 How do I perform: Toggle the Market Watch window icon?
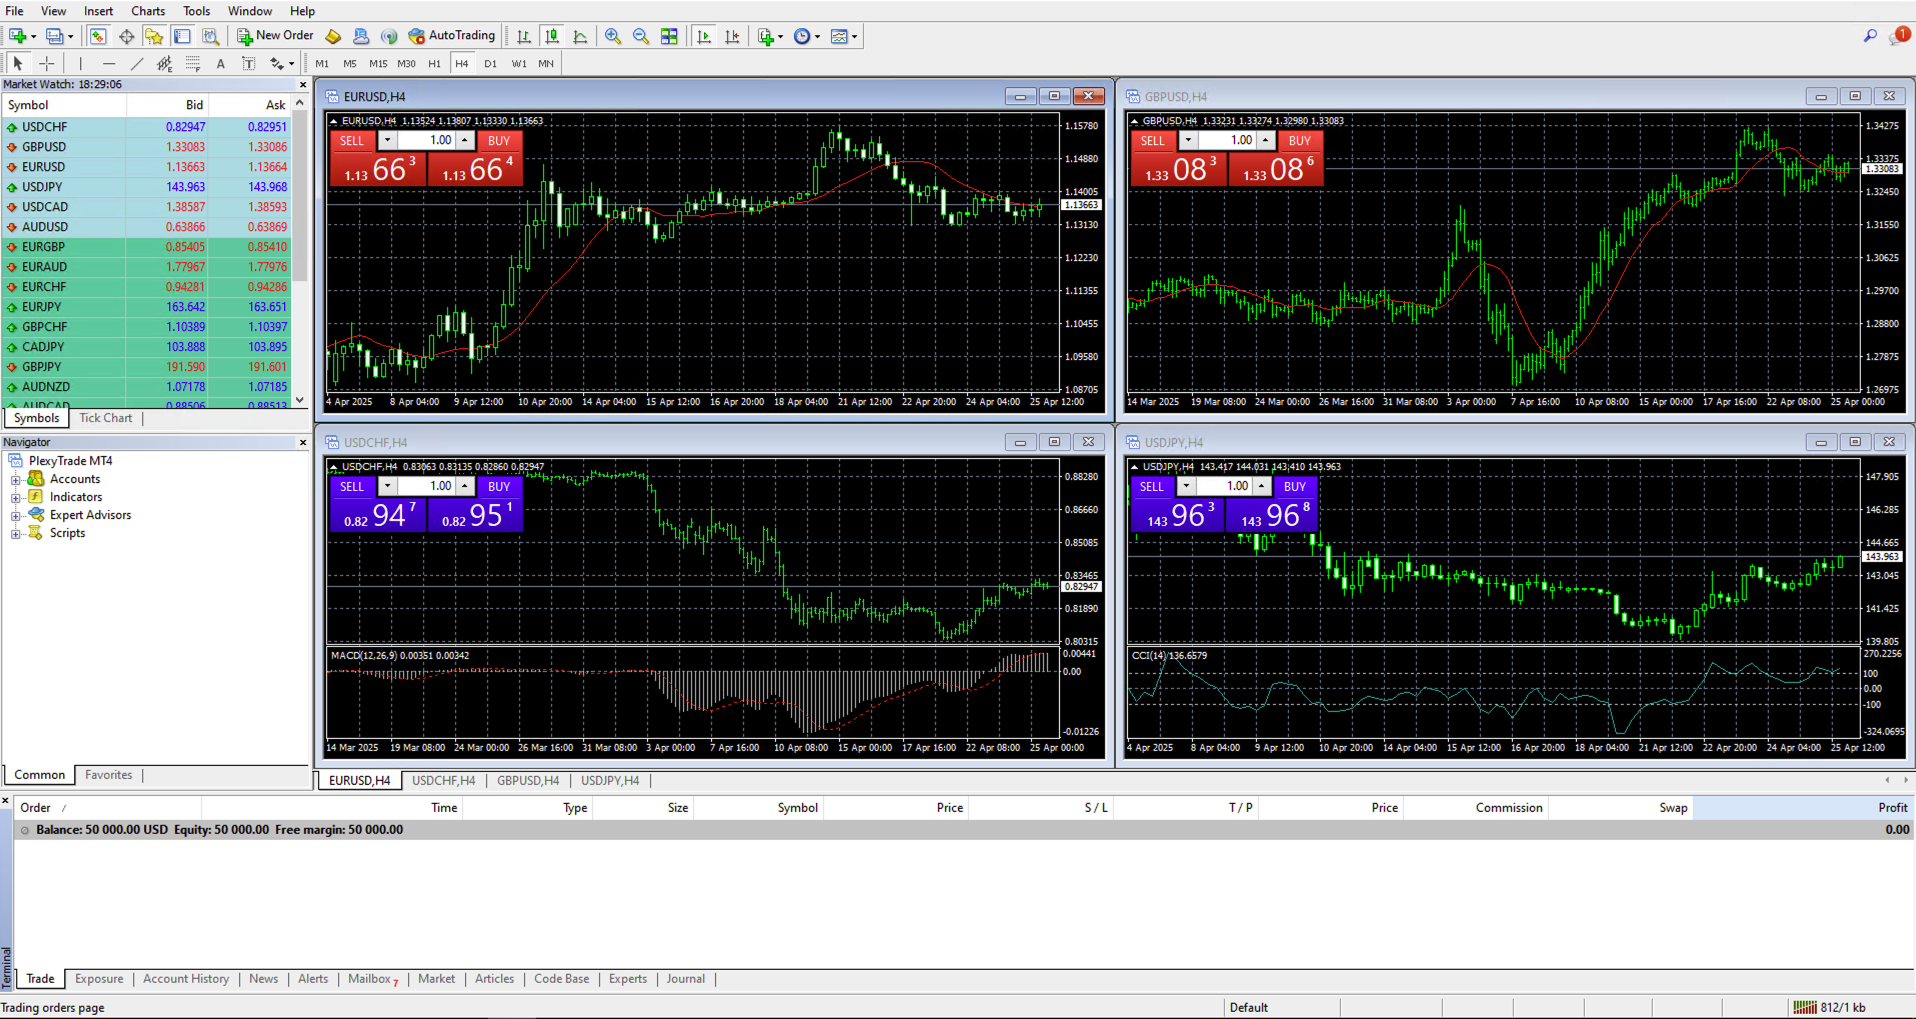tap(98, 36)
